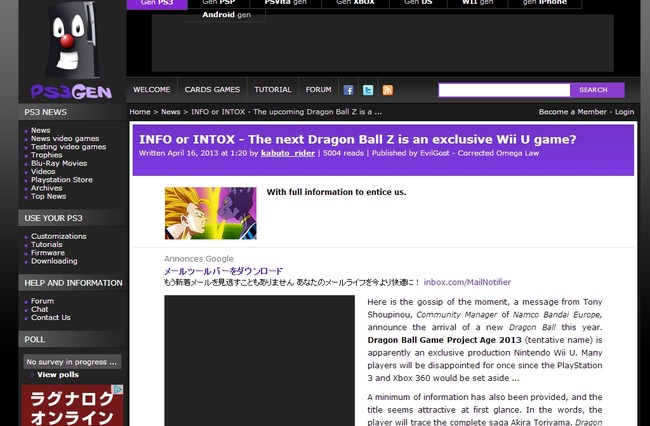Open the Firmware sidebar link
The image size is (650, 426).
[x=48, y=253]
